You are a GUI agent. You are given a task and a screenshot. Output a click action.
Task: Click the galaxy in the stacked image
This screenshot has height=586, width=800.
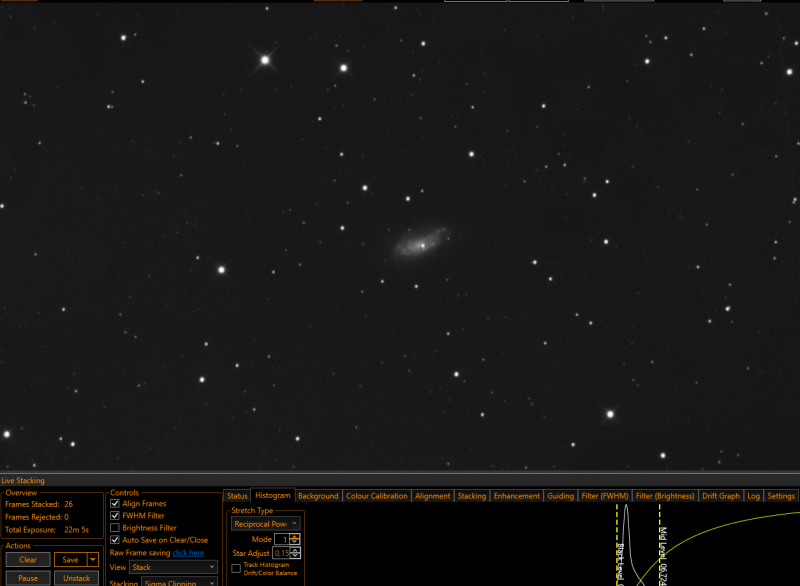(421, 243)
